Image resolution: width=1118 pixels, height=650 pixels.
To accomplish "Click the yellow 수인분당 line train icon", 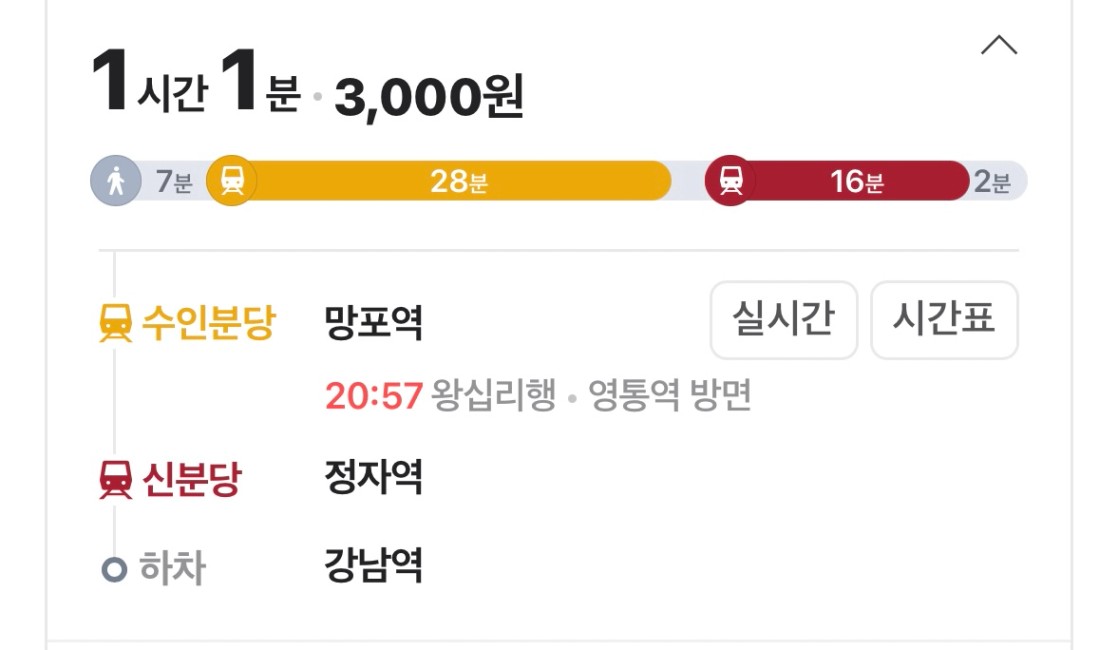I will coord(116,323).
